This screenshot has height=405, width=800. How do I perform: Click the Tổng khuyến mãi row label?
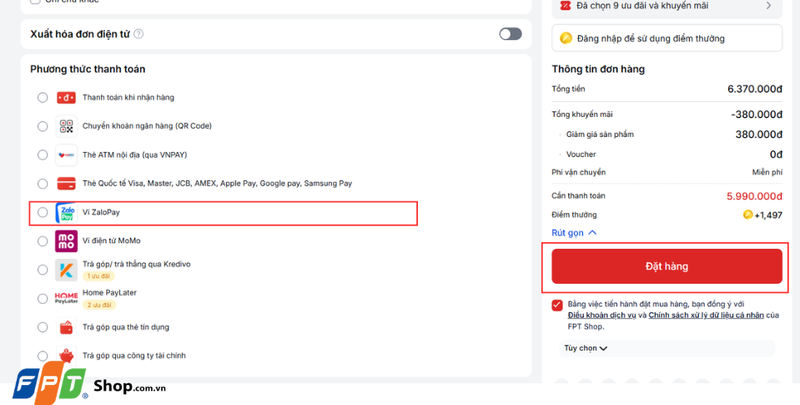click(582, 114)
